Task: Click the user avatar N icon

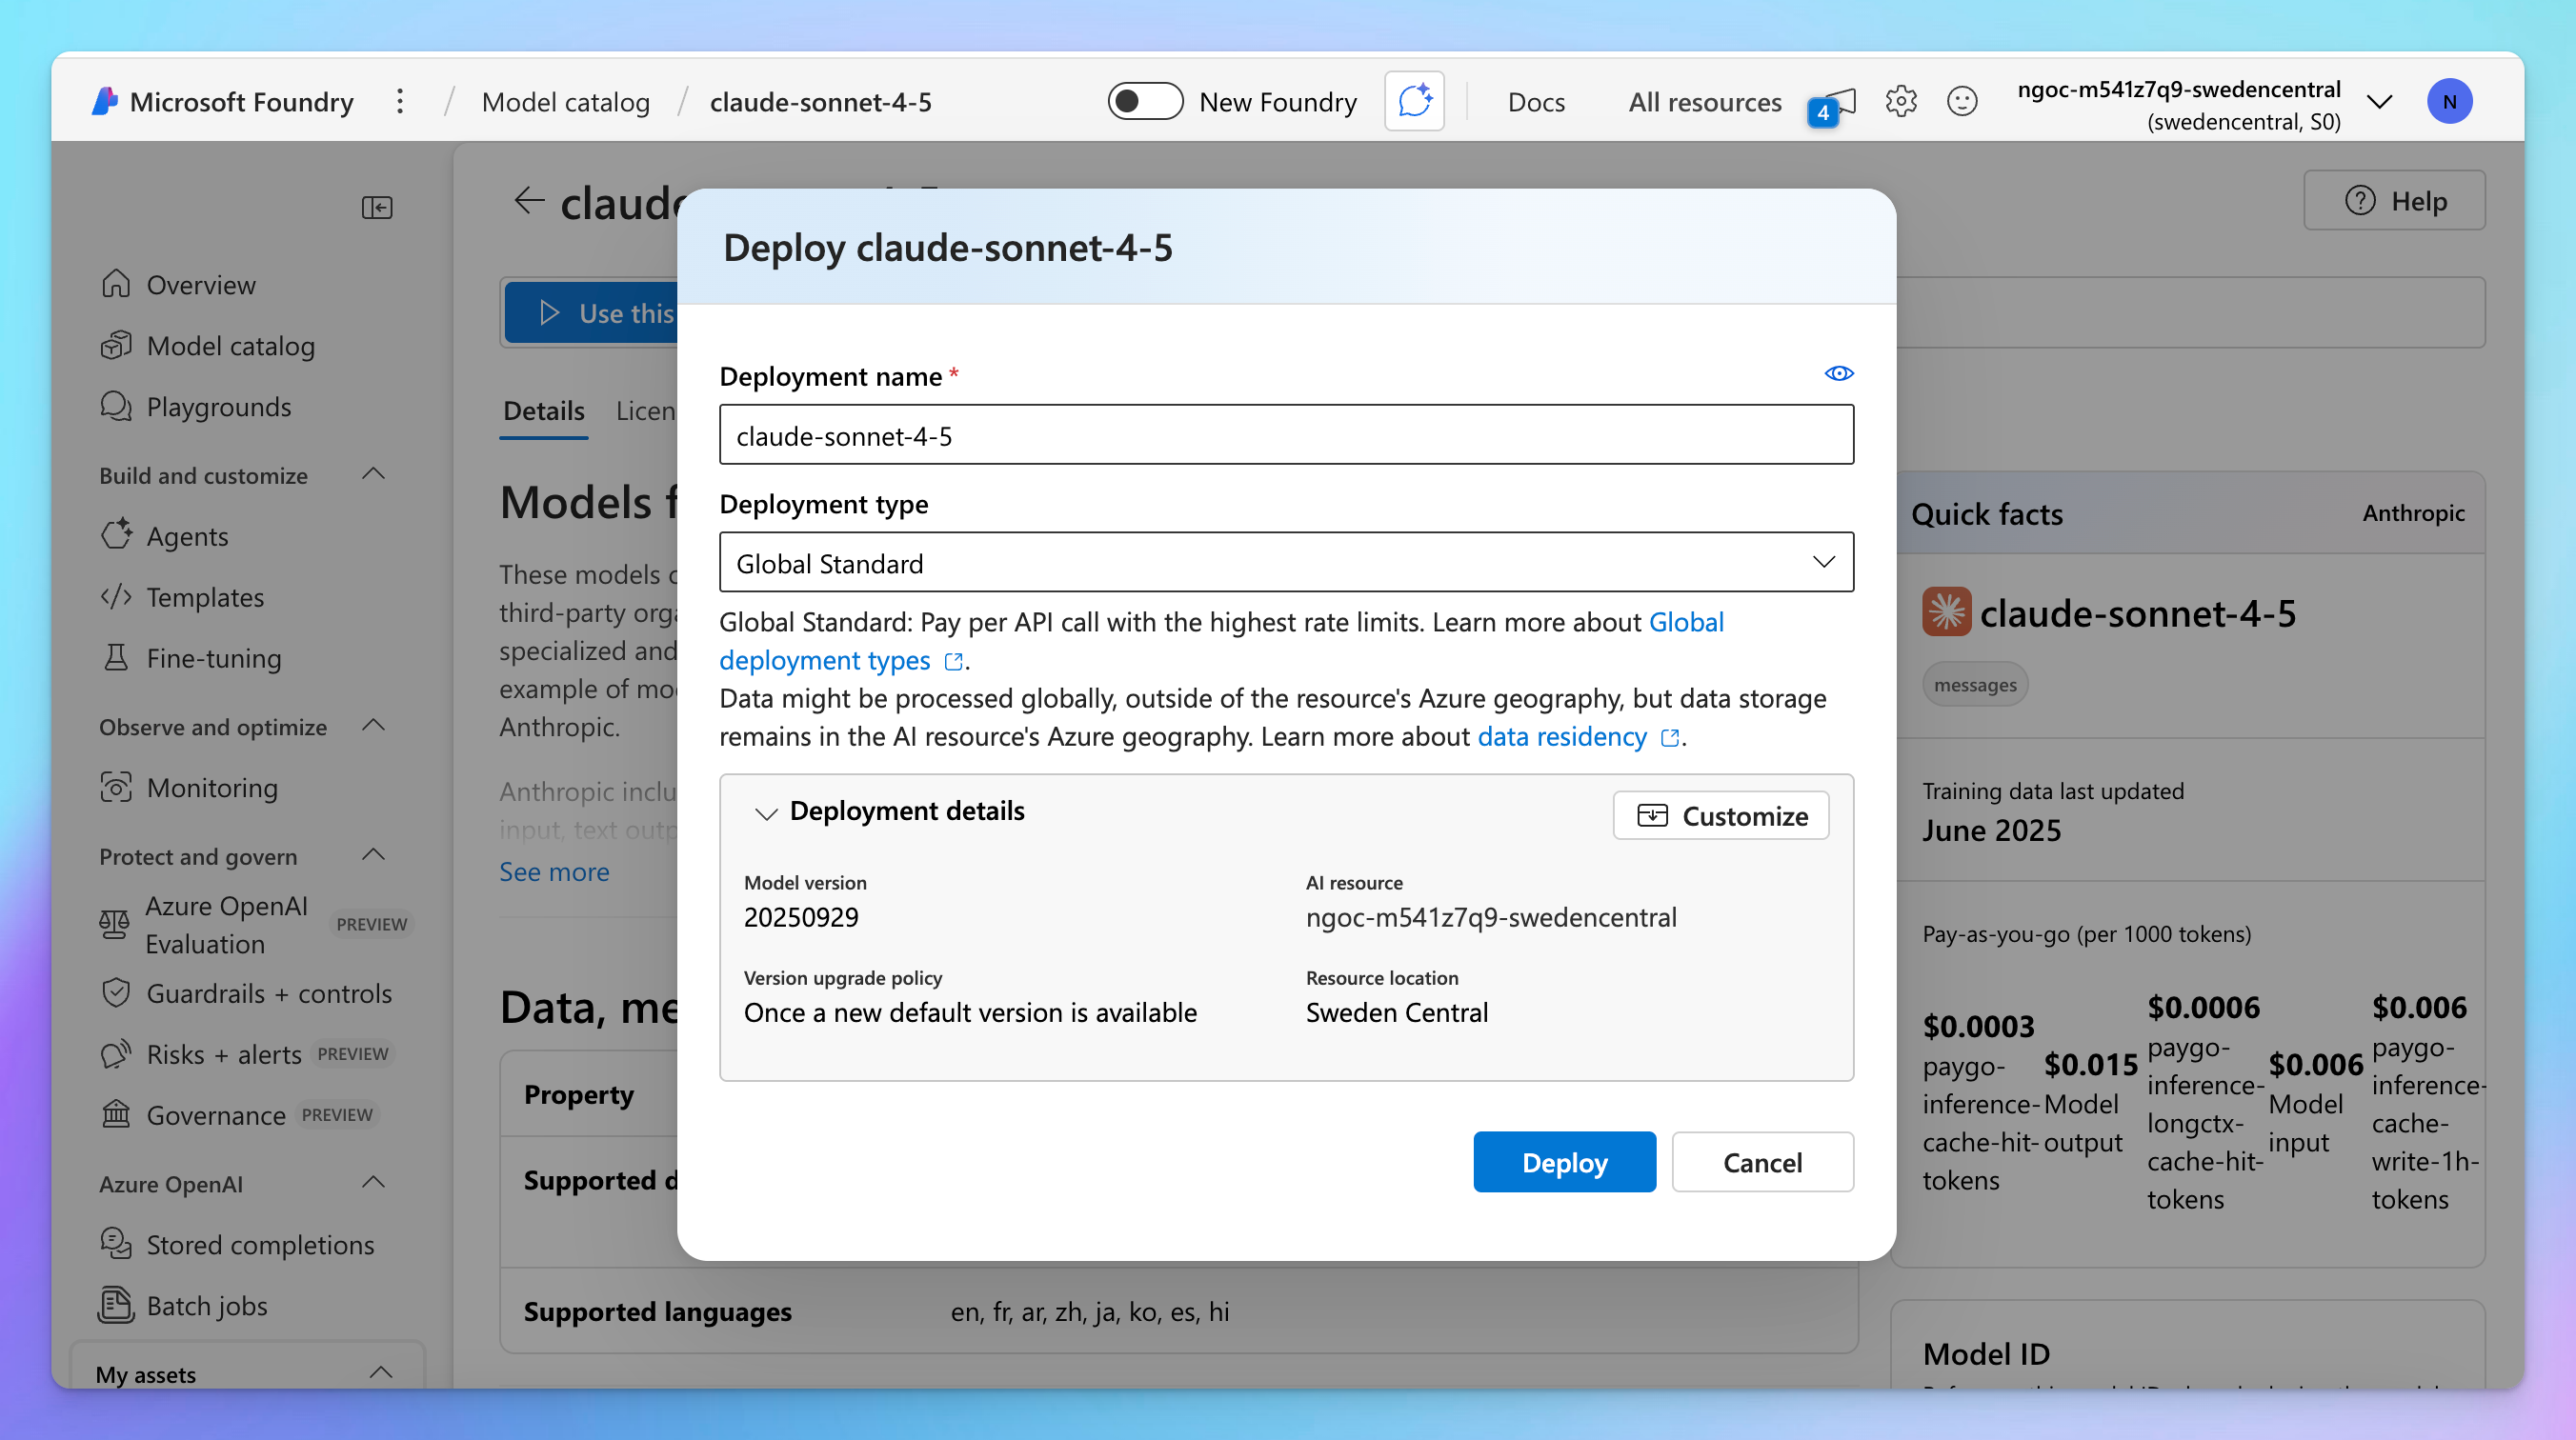Action: point(2449,102)
